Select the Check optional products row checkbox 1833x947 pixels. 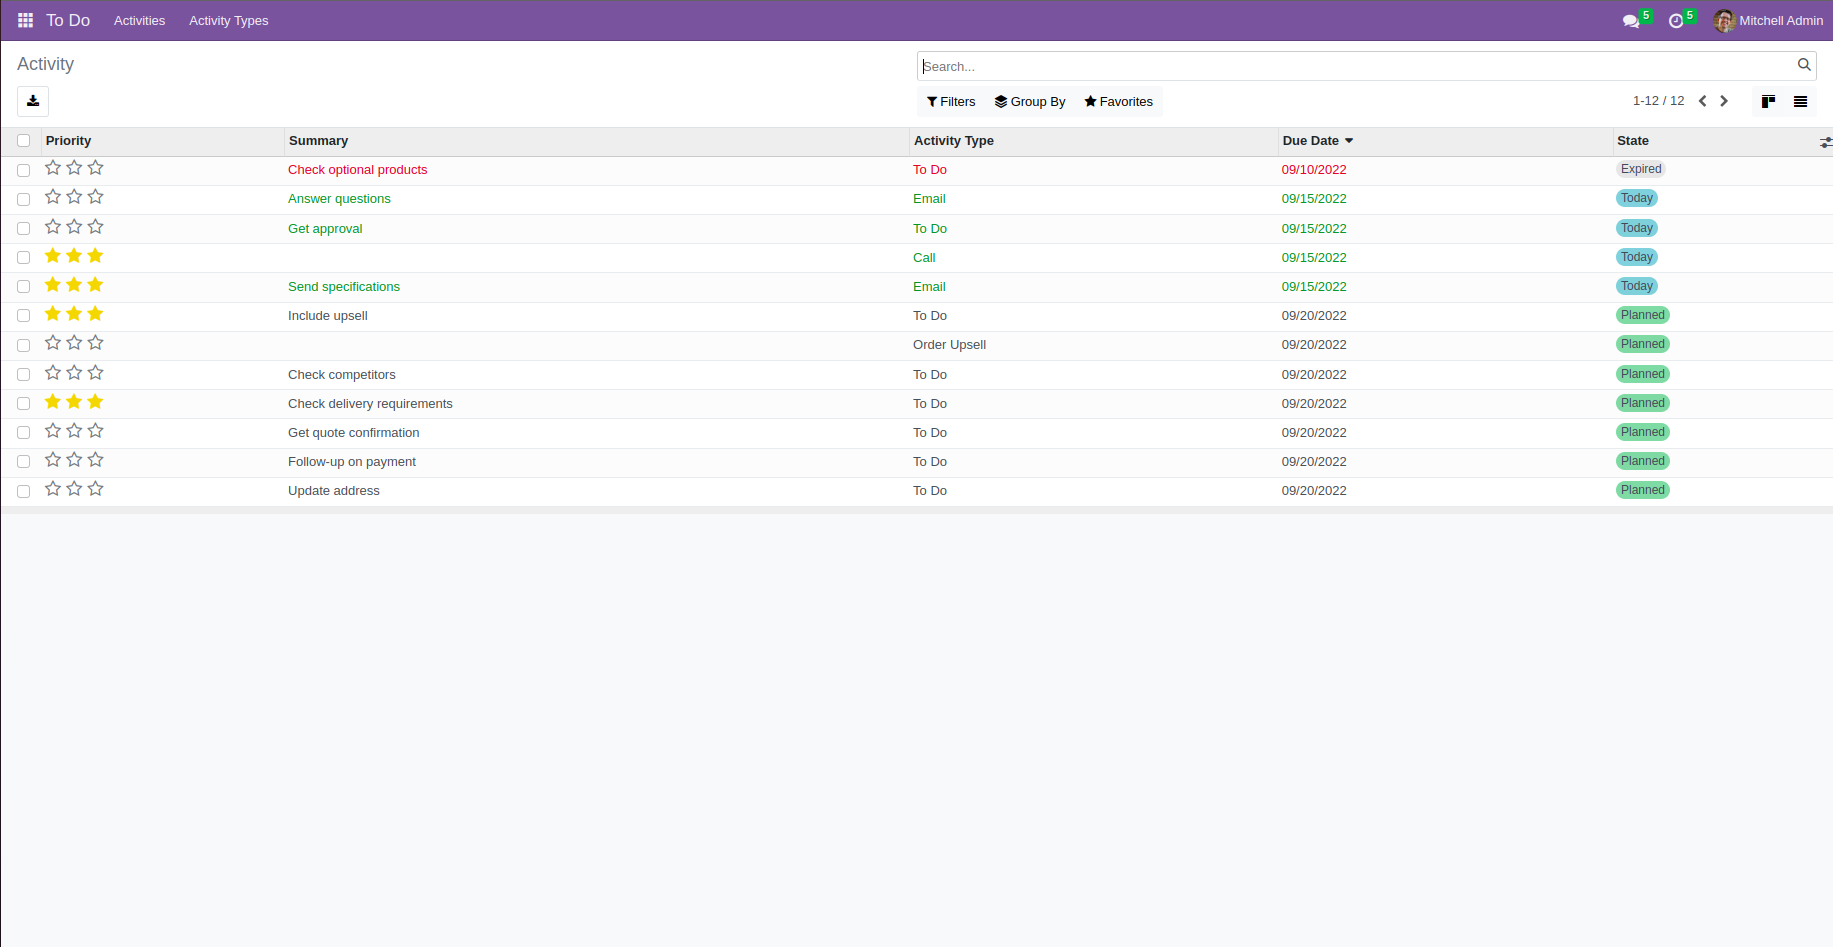tap(23, 170)
